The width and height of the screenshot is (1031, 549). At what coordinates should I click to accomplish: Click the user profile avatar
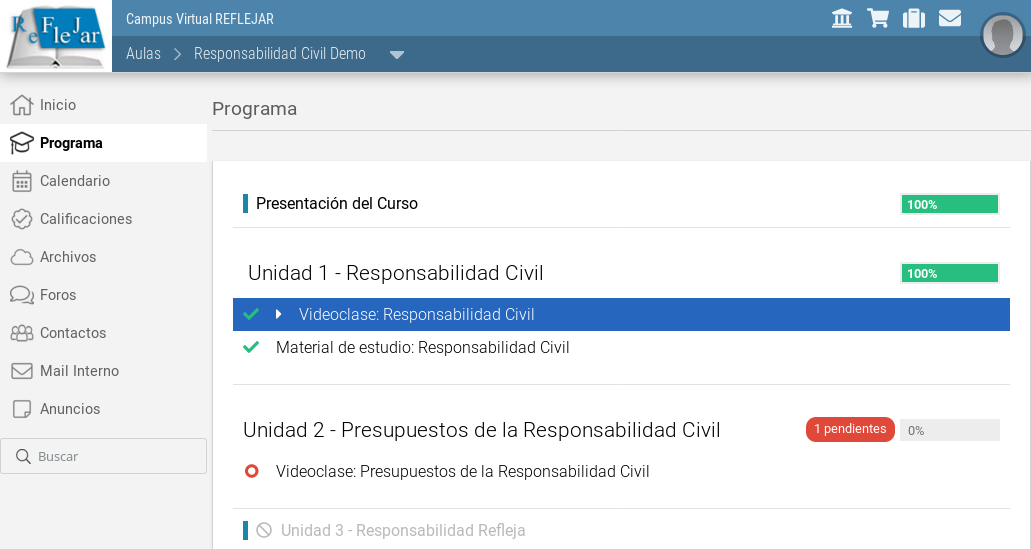point(1002,35)
